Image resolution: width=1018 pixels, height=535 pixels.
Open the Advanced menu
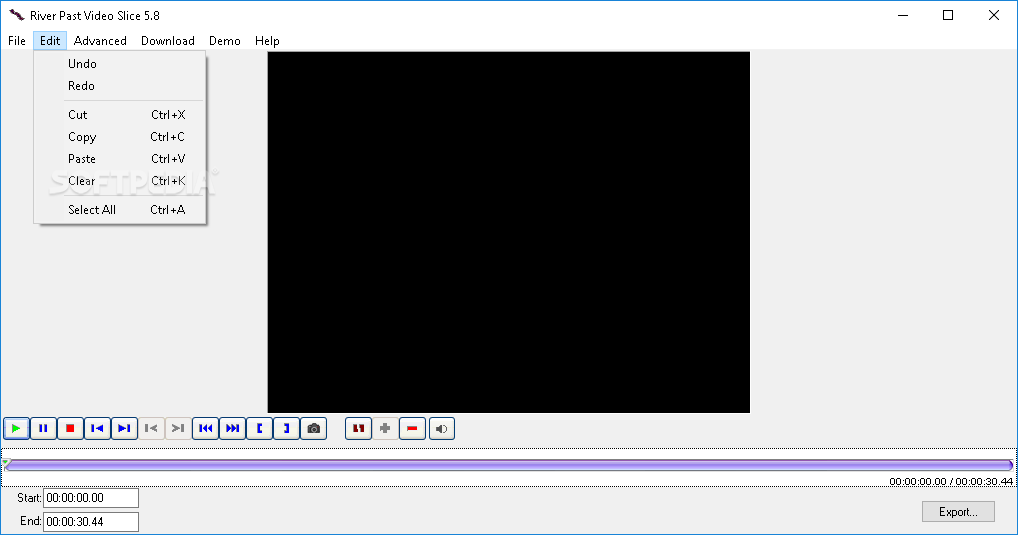100,41
